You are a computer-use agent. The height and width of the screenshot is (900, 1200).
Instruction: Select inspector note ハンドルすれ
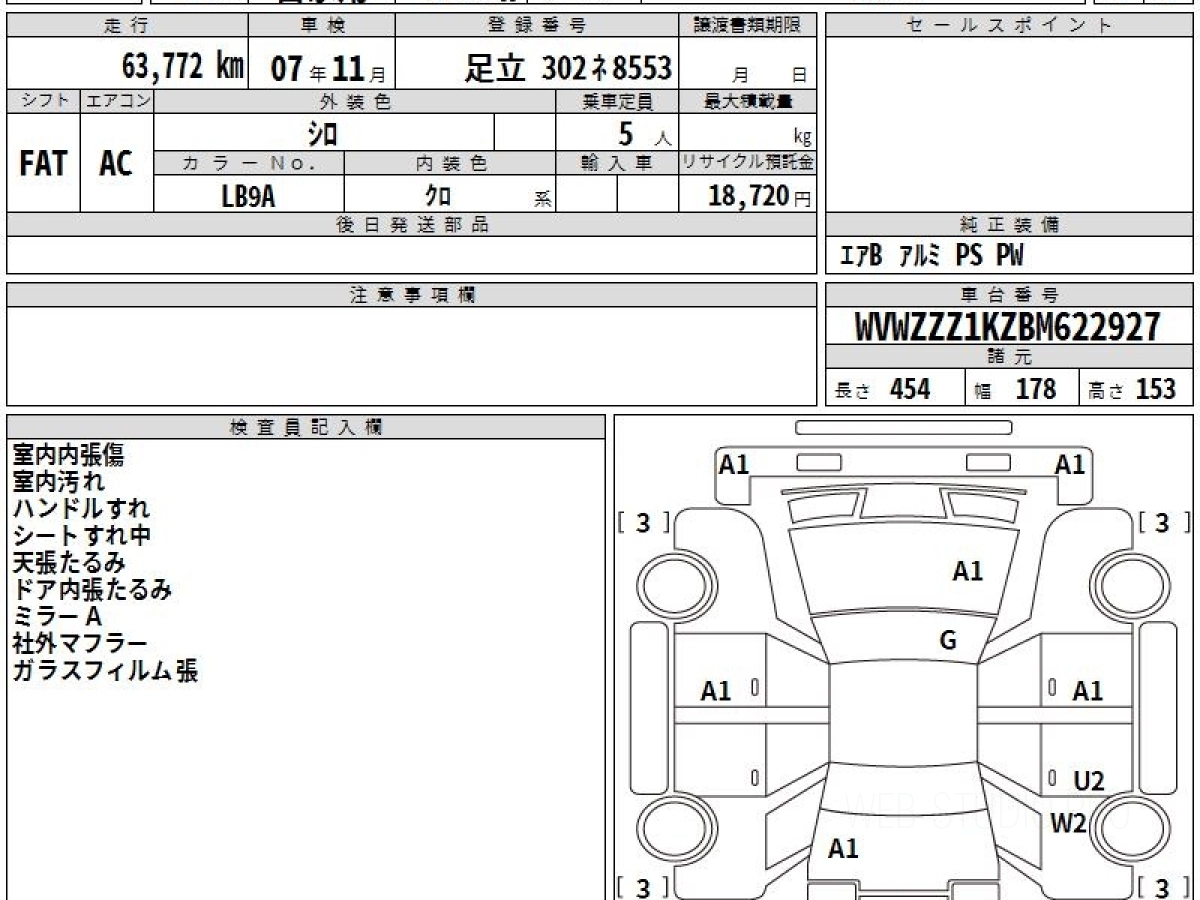point(81,510)
